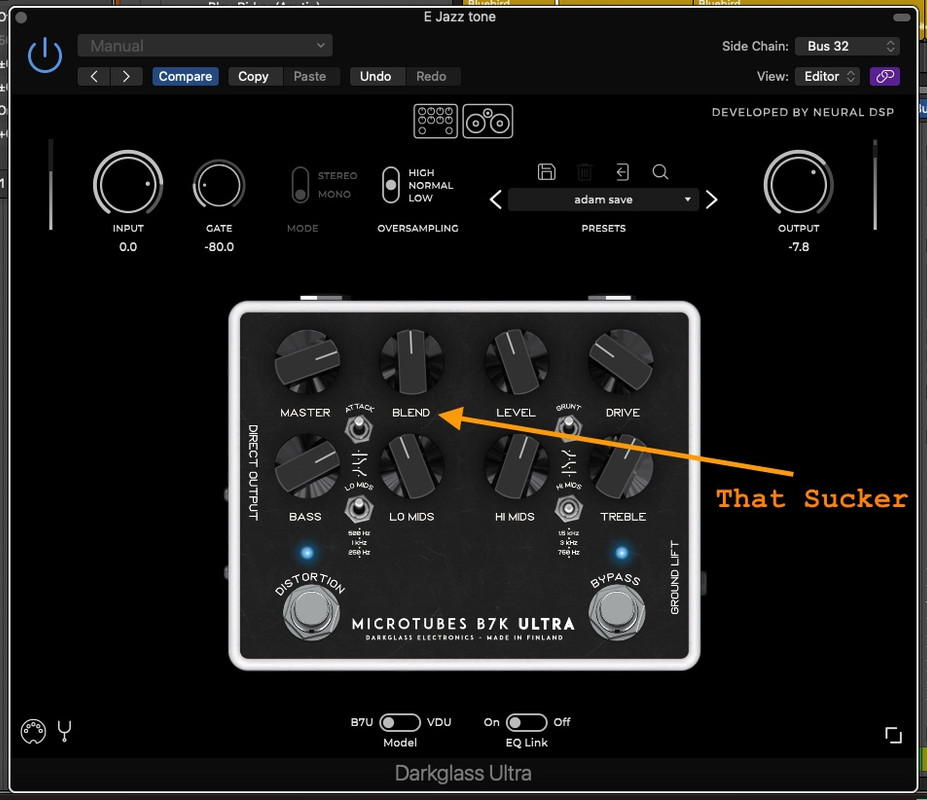Click the Direct Output label on pedal
The image size is (927, 800).
(x=253, y=472)
